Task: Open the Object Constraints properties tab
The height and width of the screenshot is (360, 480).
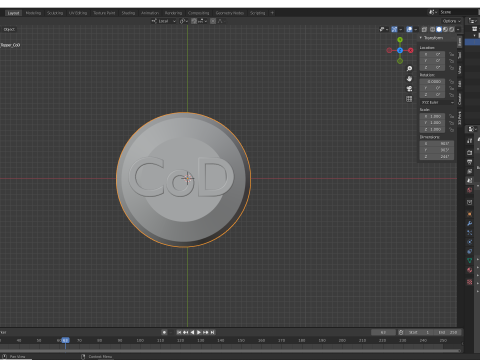Action: (470, 251)
